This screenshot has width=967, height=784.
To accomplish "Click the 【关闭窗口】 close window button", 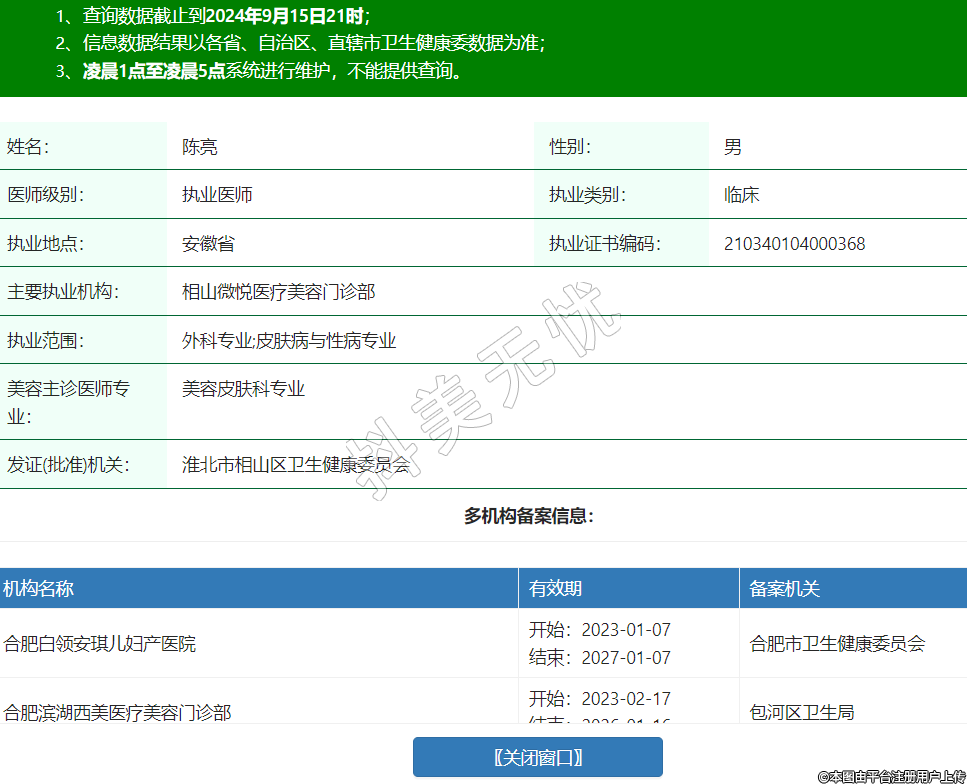I will (x=537, y=757).
